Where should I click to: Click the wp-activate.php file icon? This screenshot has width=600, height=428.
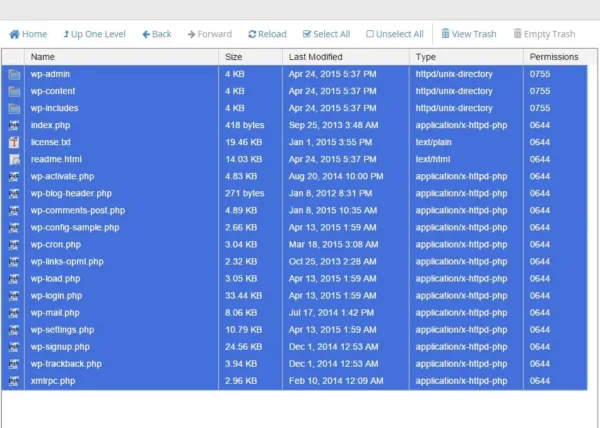[14, 177]
